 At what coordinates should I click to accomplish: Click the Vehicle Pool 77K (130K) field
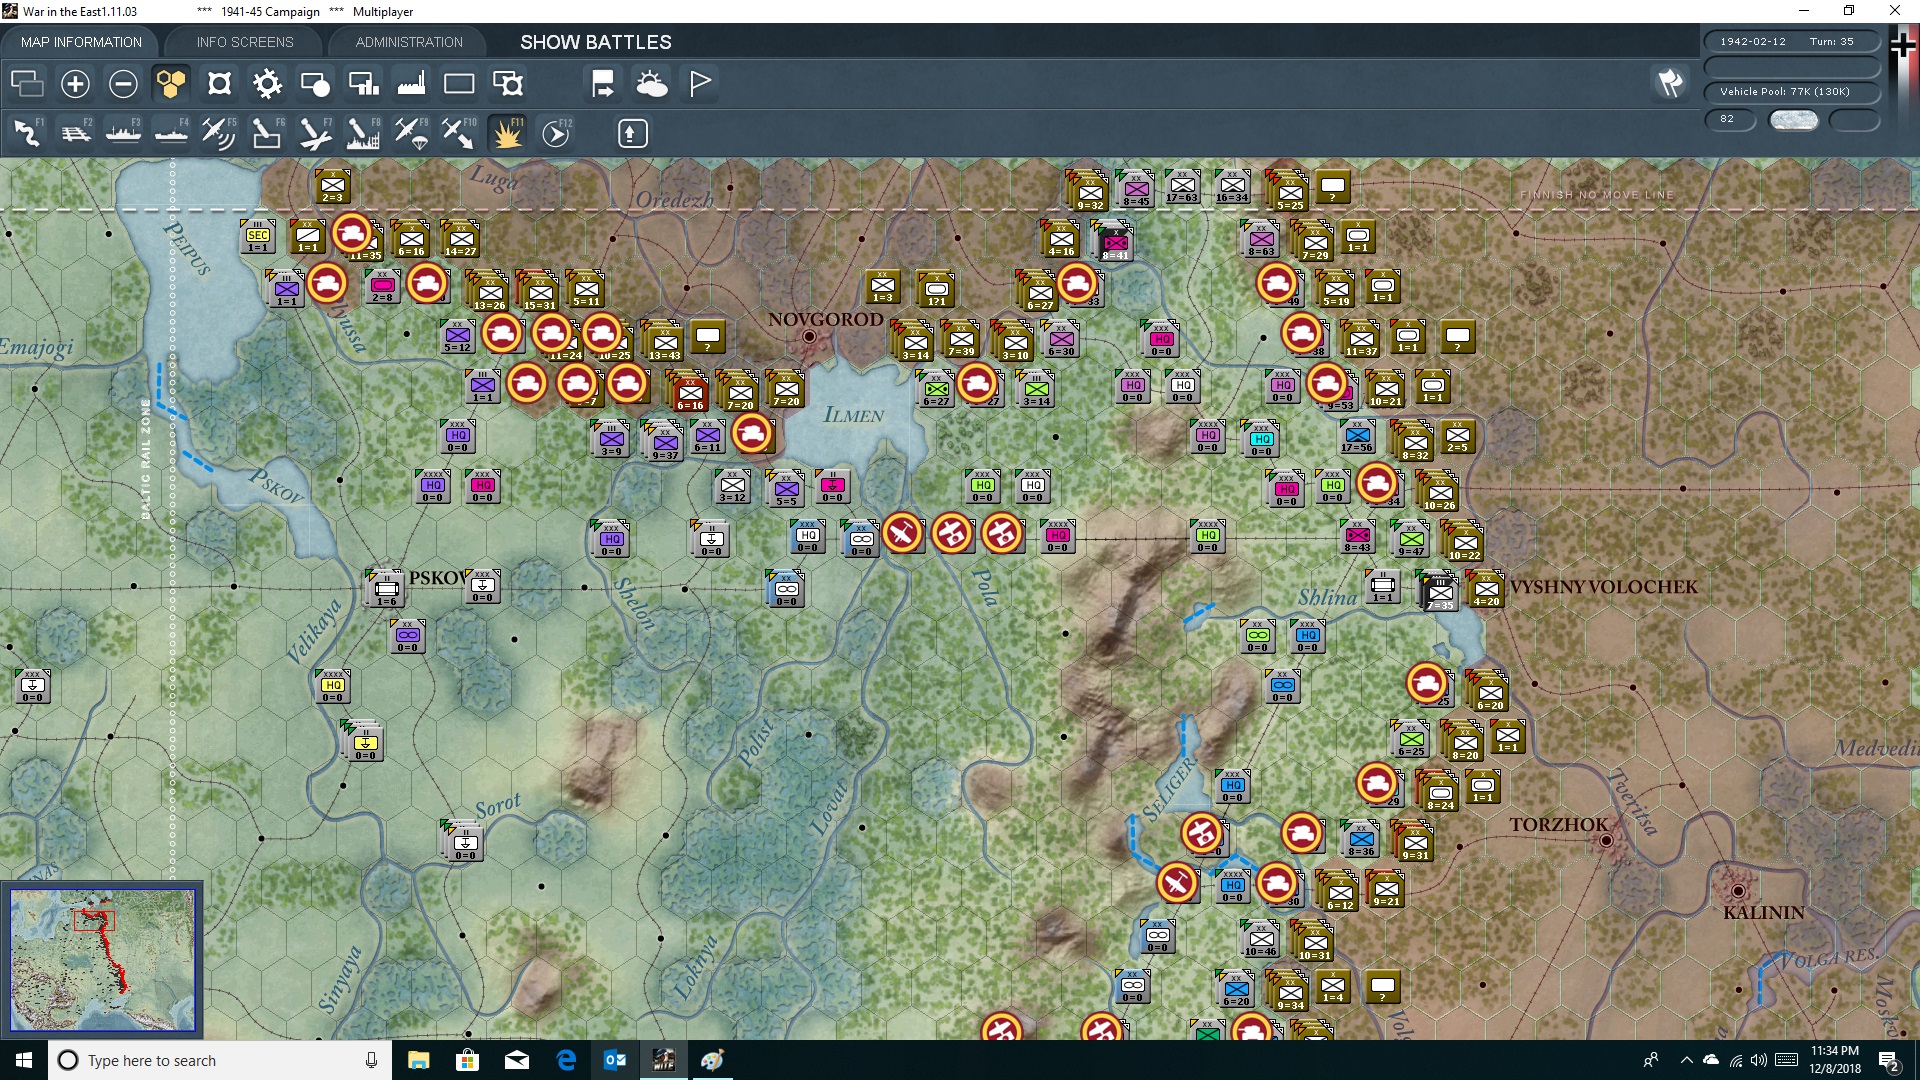(x=1791, y=91)
